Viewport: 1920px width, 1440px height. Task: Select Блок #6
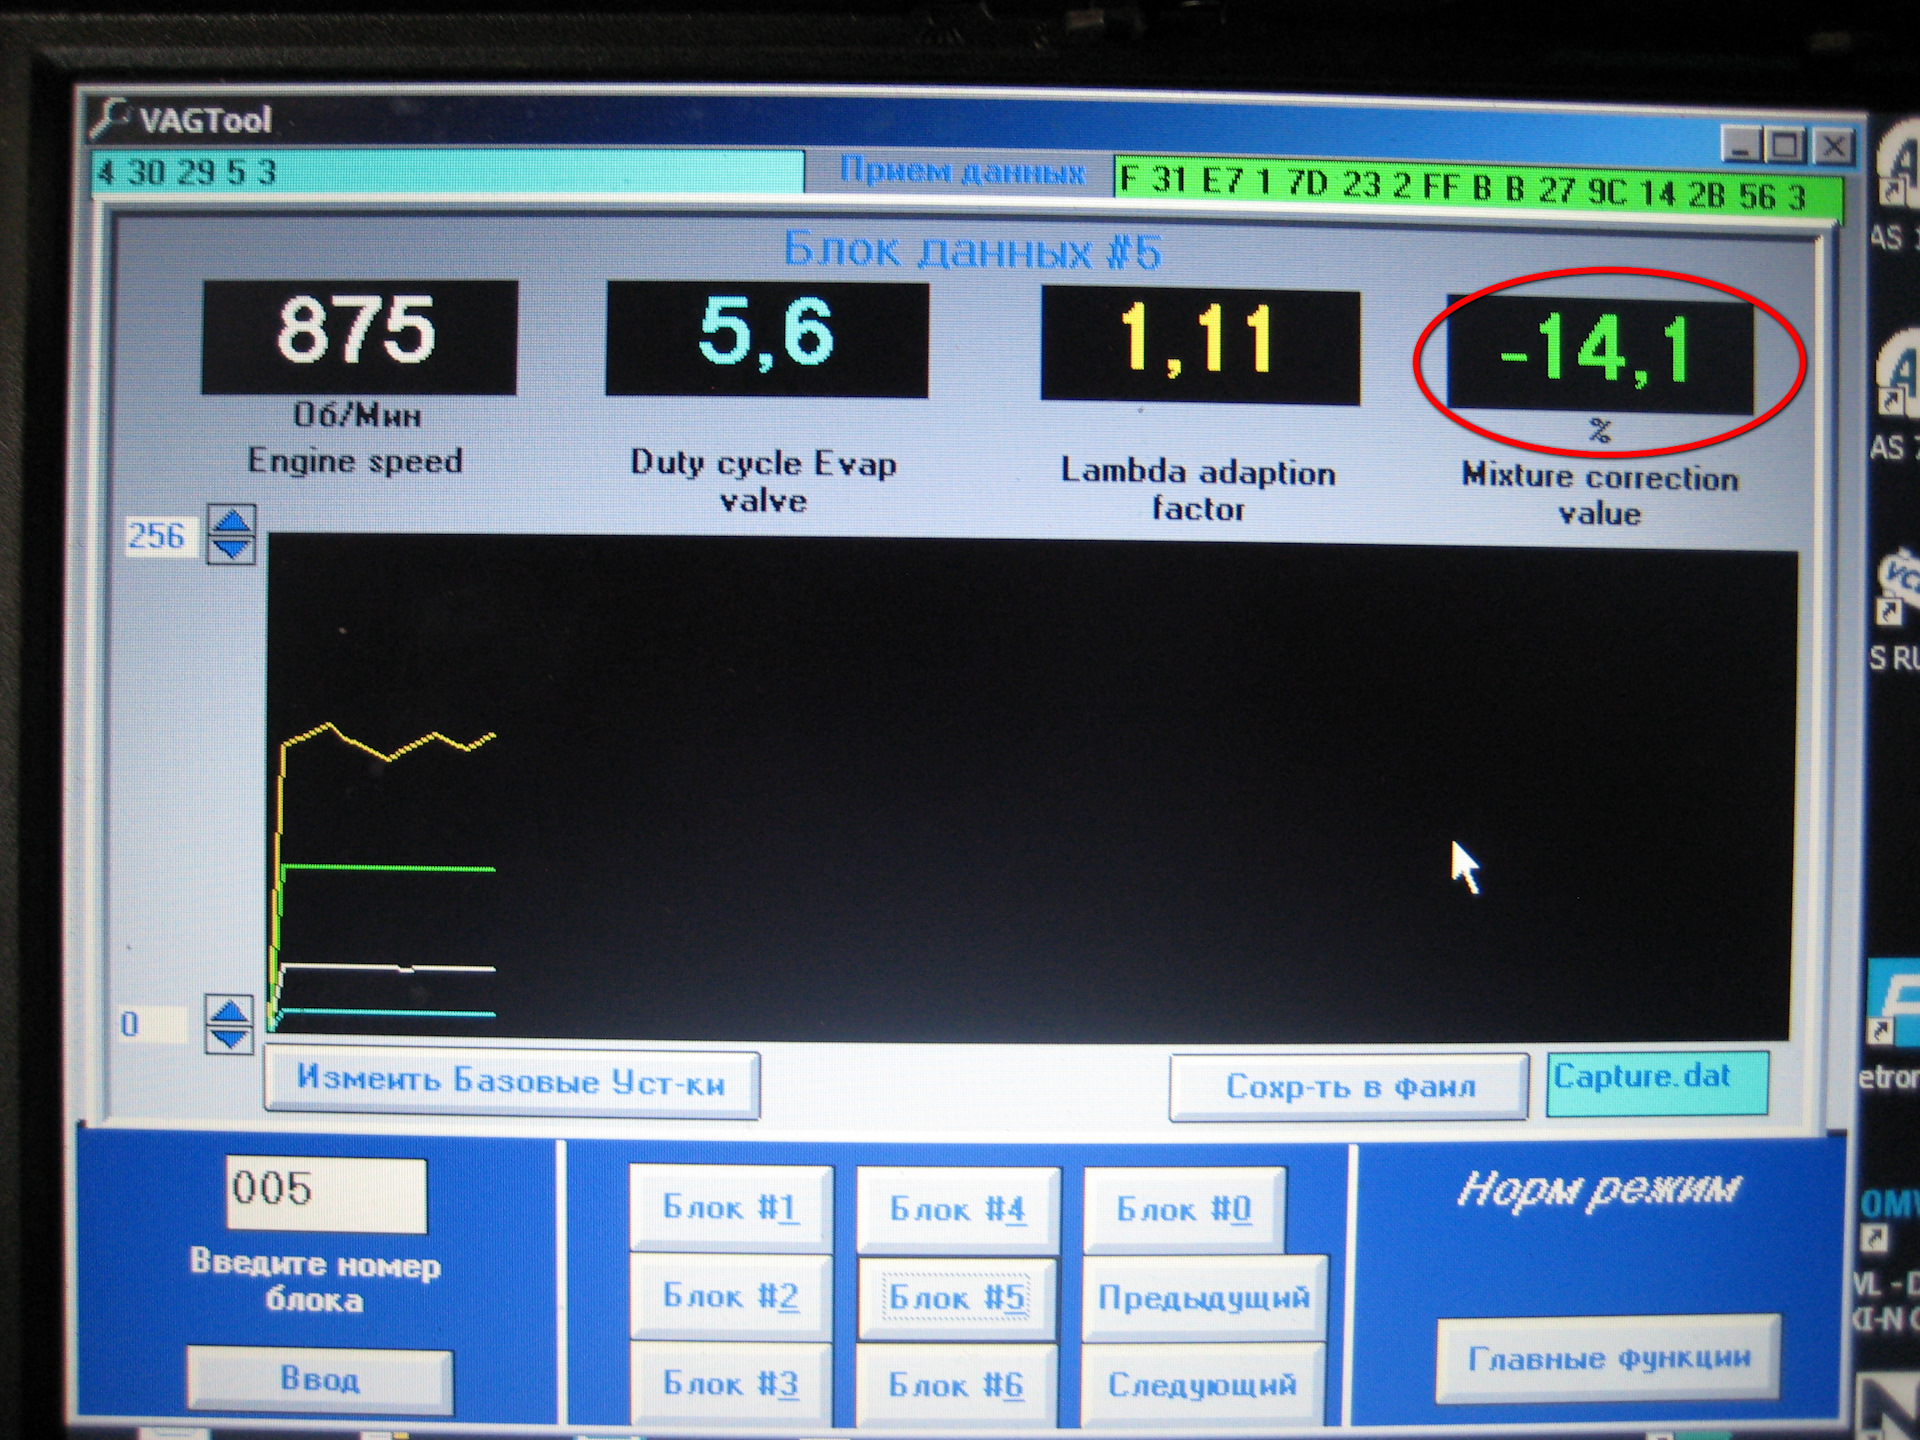pos(957,1386)
